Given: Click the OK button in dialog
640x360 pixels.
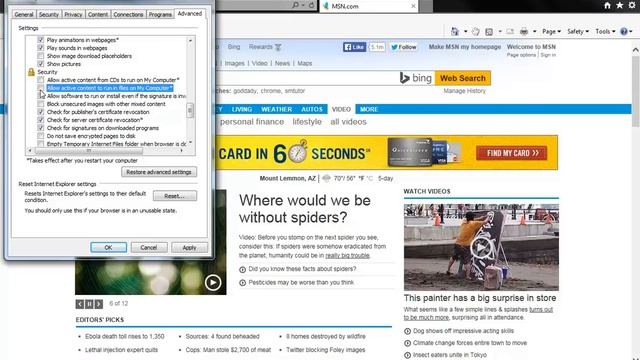Looking at the screenshot, I should click(109, 247).
